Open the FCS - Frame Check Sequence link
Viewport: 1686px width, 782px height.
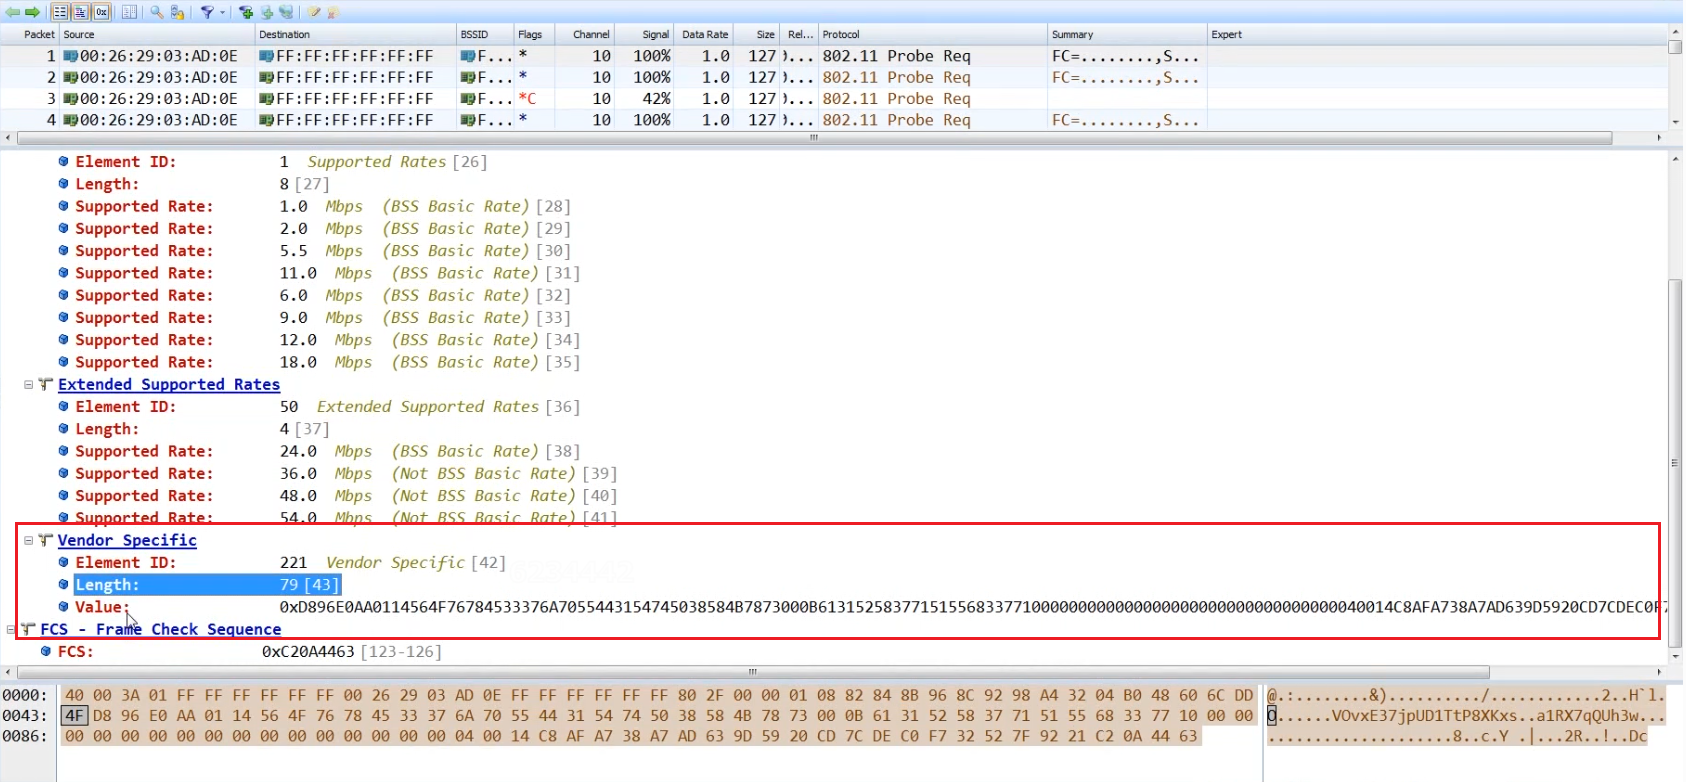pyautogui.click(x=160, y=629)
